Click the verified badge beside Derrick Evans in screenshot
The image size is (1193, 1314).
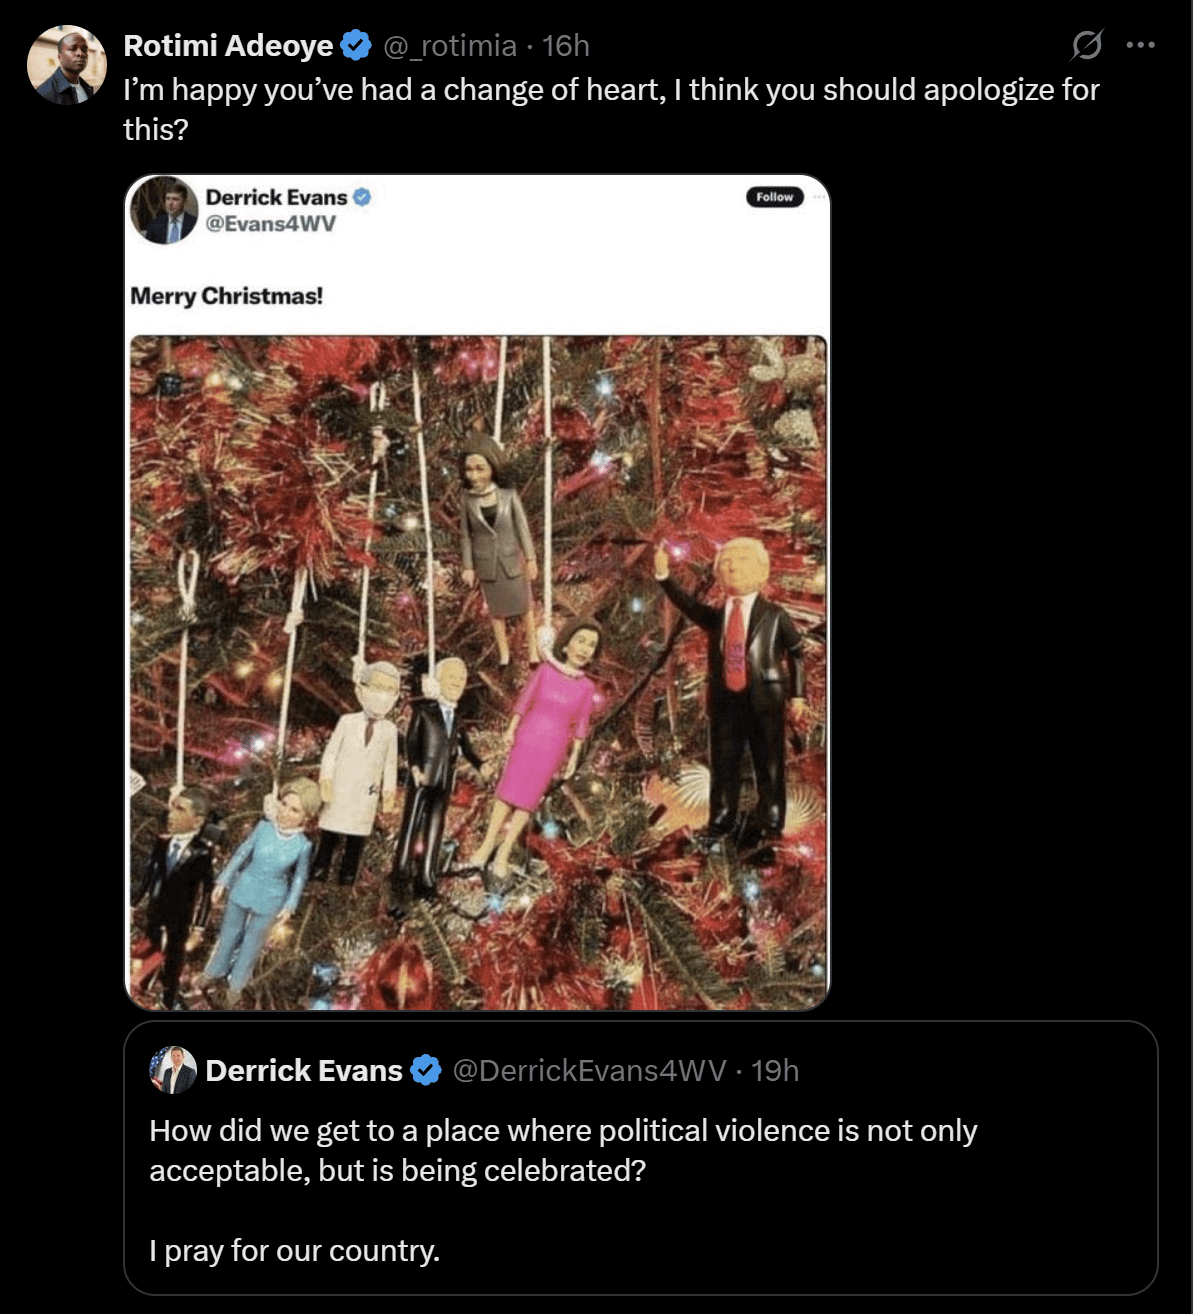pos(362,197)
